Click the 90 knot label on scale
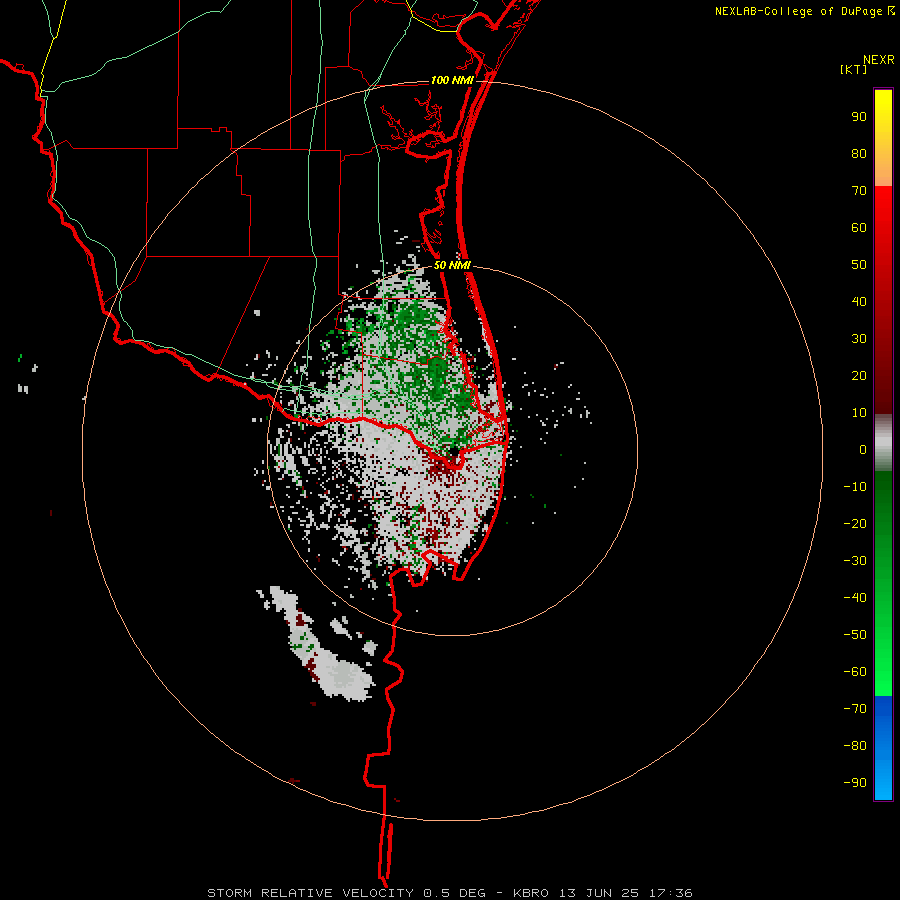 coord(859,117)
